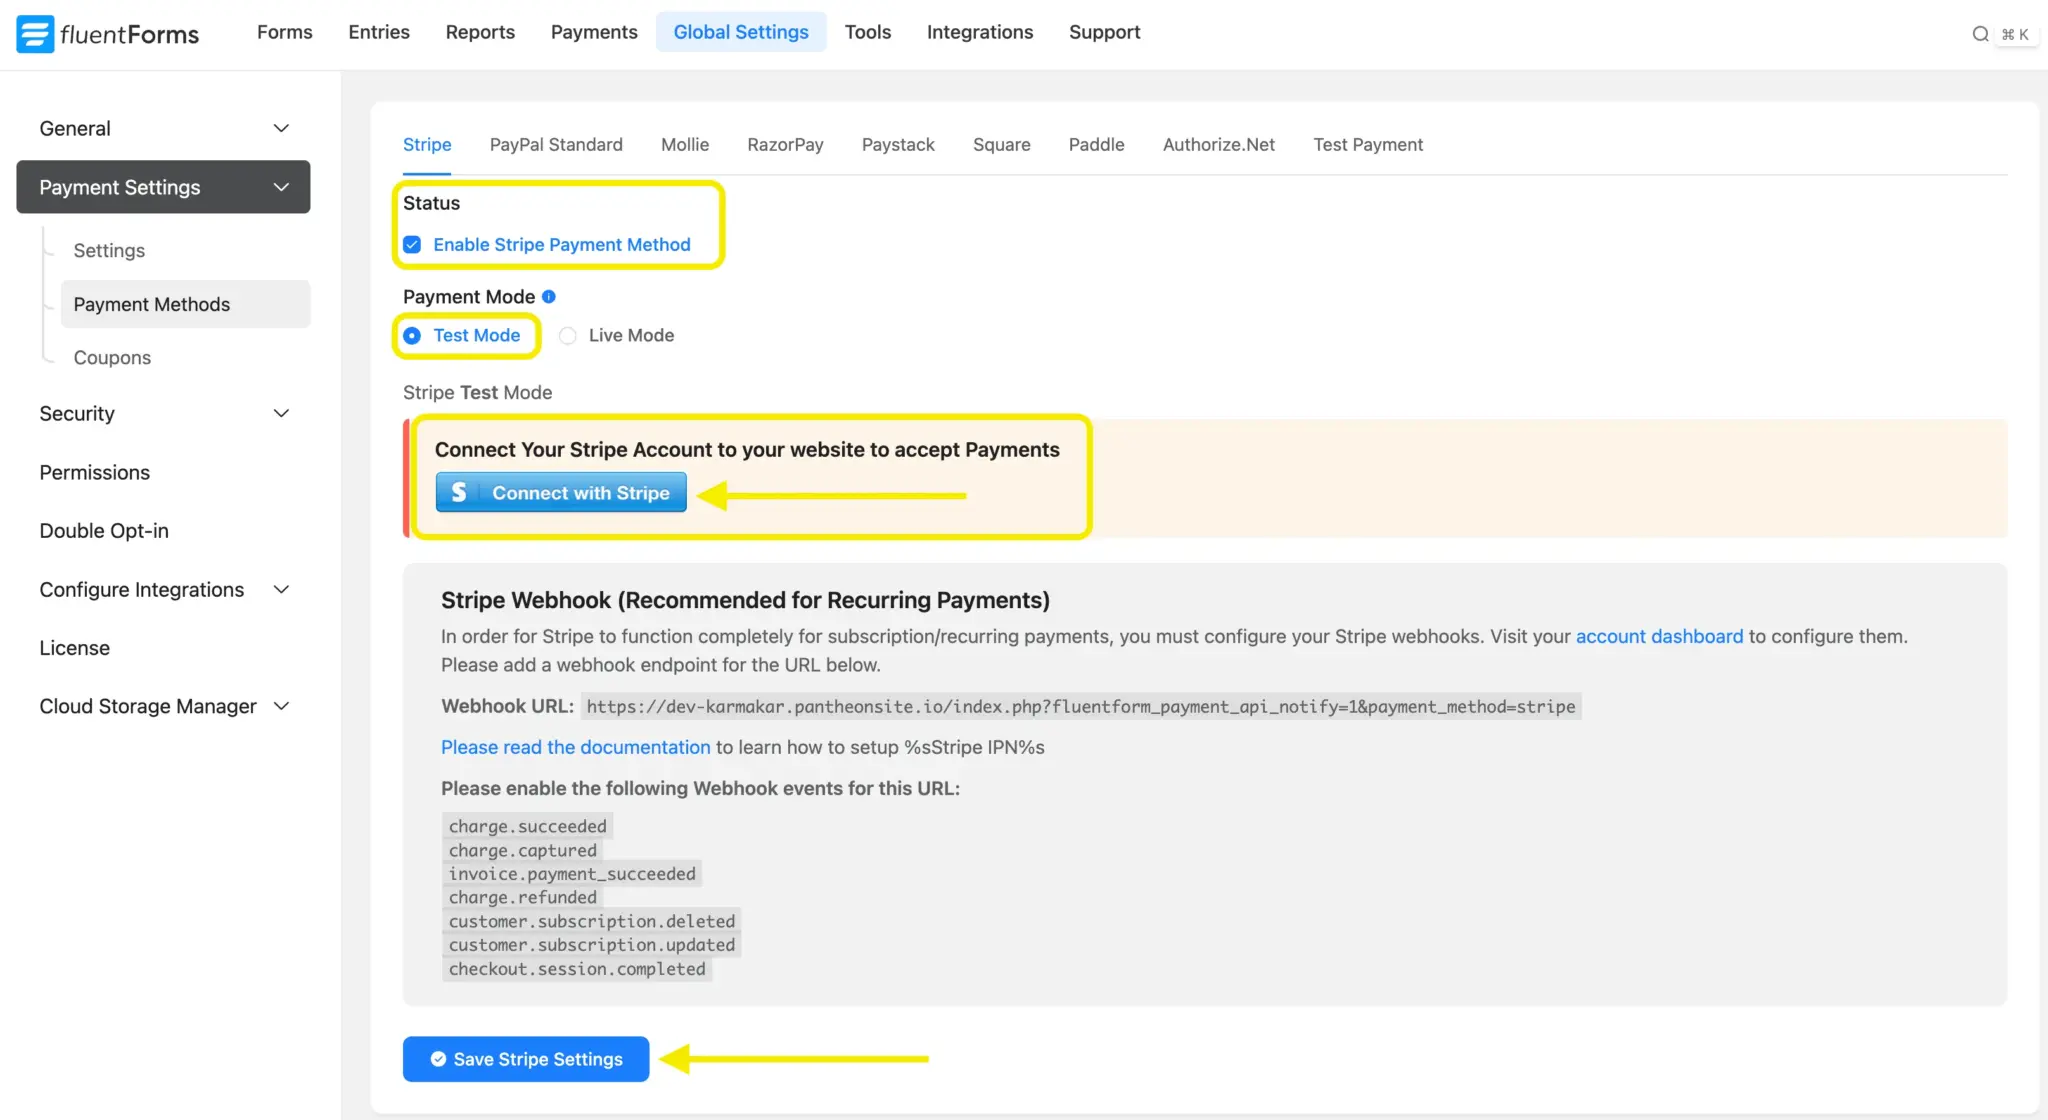
Task: Open Permissions sidebar item
Action: (x=94, y=472)
